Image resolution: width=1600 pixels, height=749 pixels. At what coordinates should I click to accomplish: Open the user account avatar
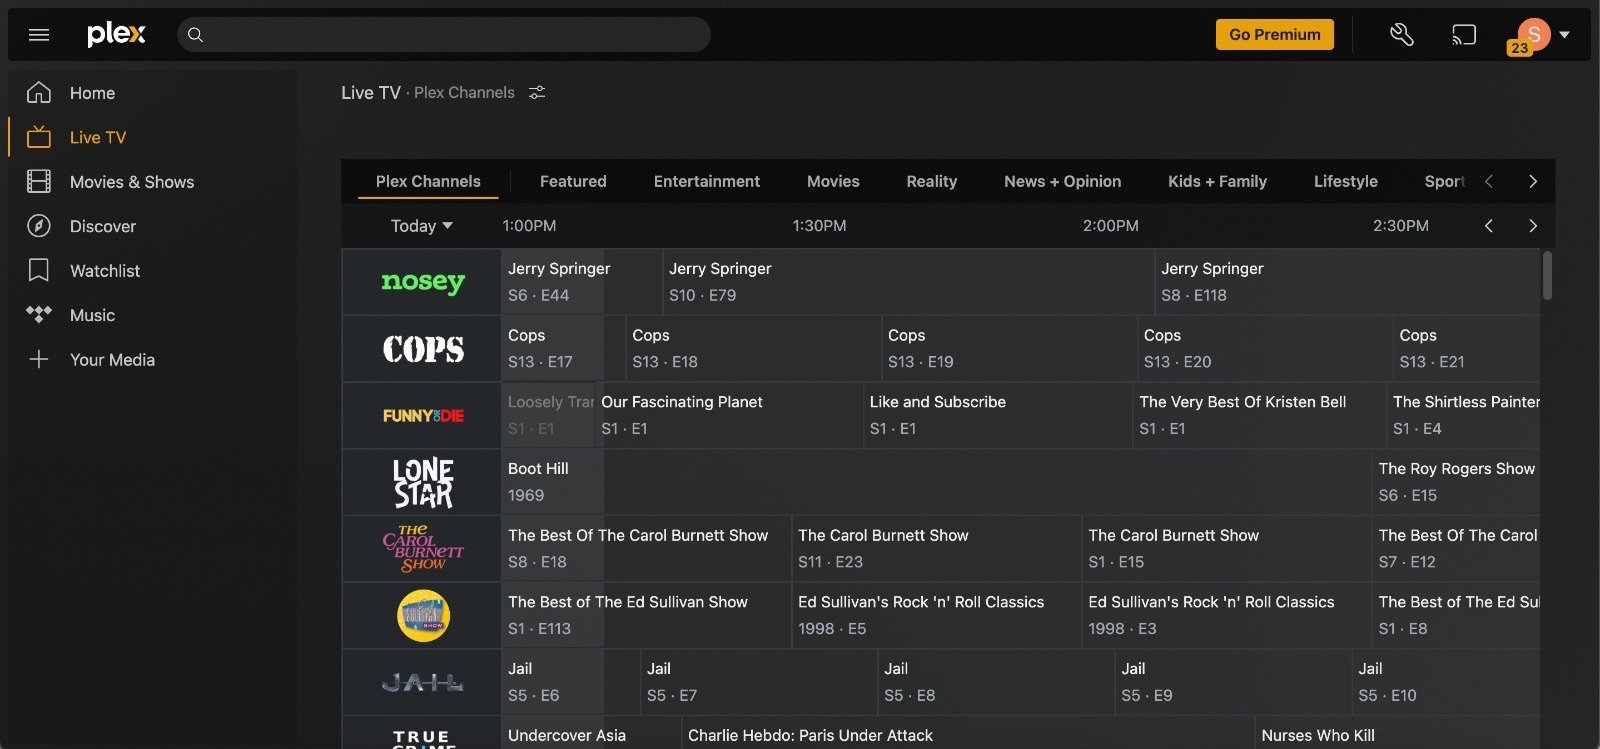(x=1533, y=34)
